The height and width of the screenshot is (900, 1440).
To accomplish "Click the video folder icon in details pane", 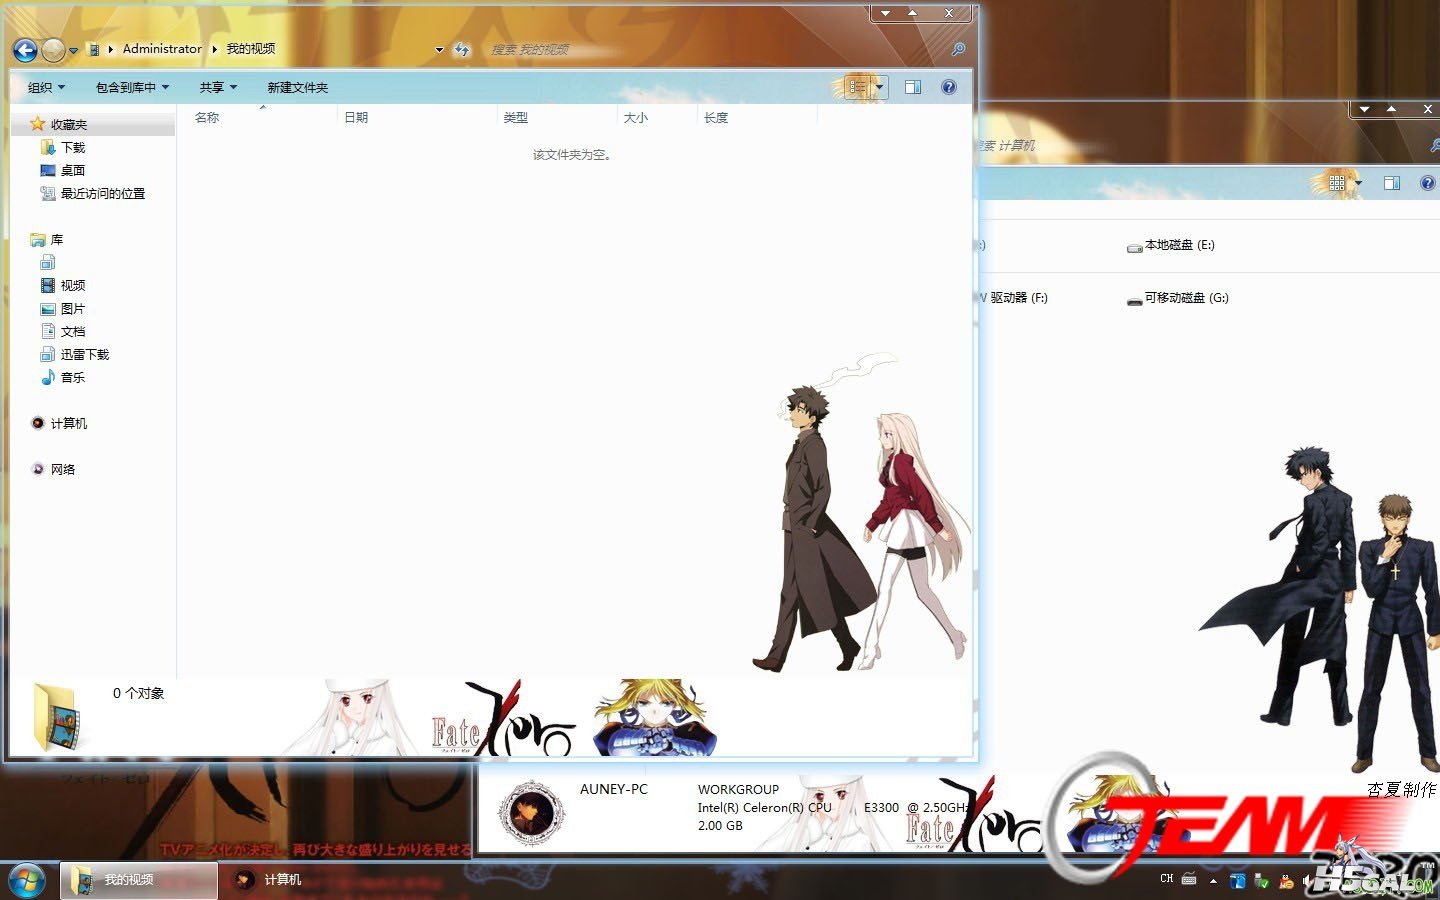I will [58, 716].
